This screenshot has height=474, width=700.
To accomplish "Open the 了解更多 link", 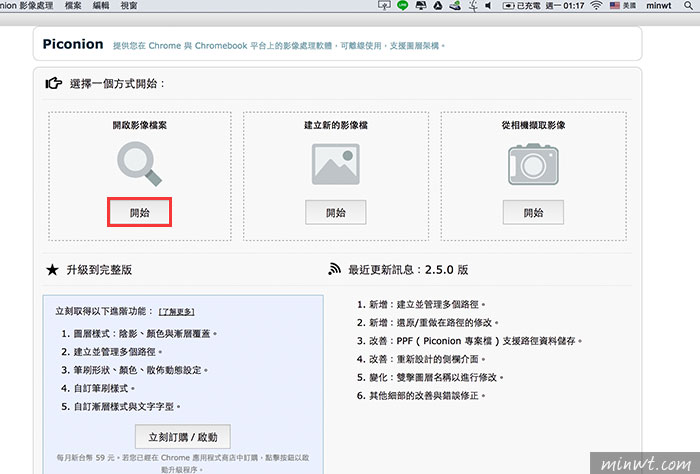I will [177, 312].
